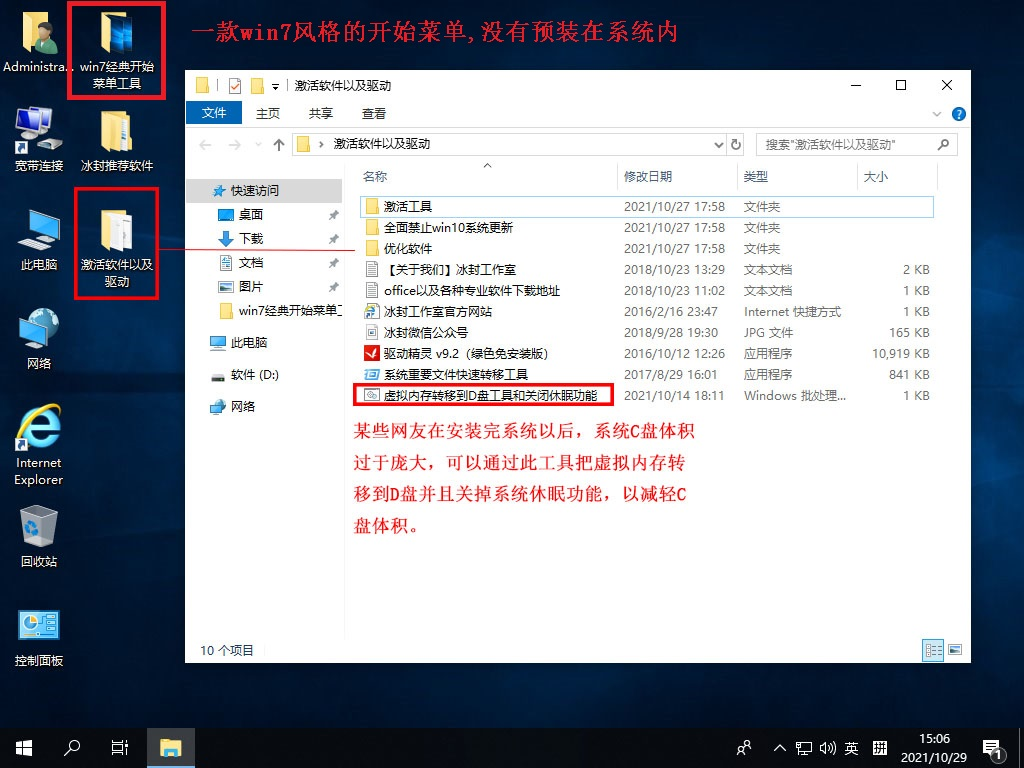Viewport: 1024px width, 768px height.
Task: Open the address bar history dropdown
Action: [x=718, y=144]
